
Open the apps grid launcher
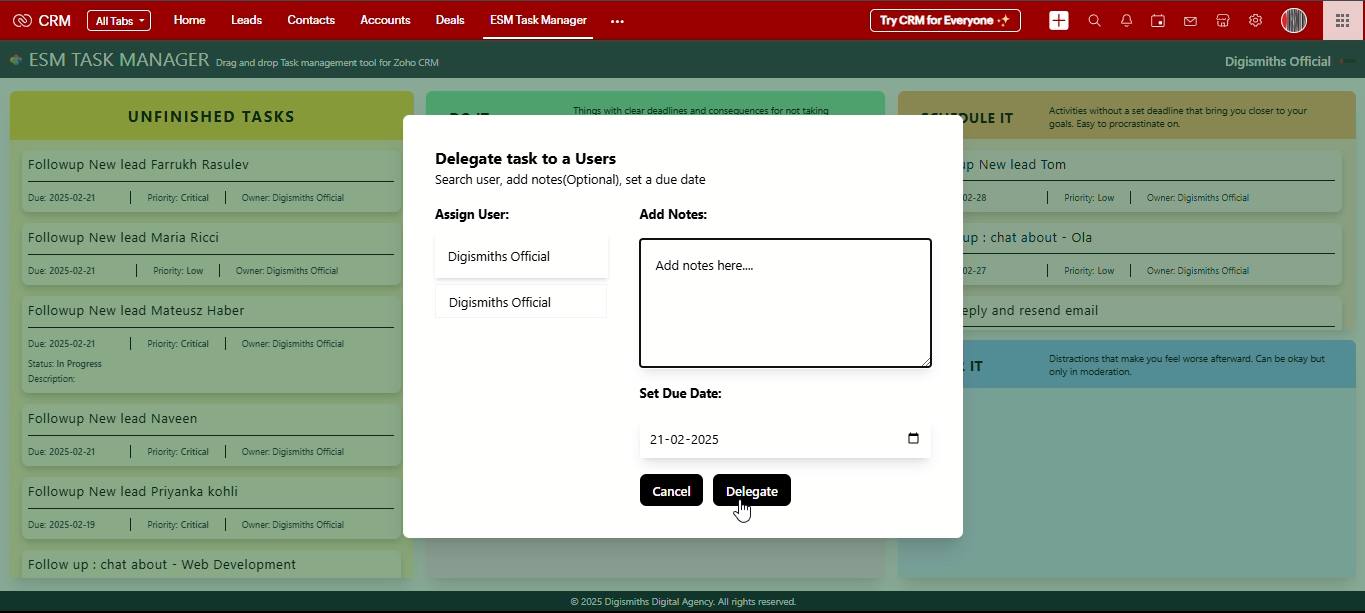pos(1343,20)
